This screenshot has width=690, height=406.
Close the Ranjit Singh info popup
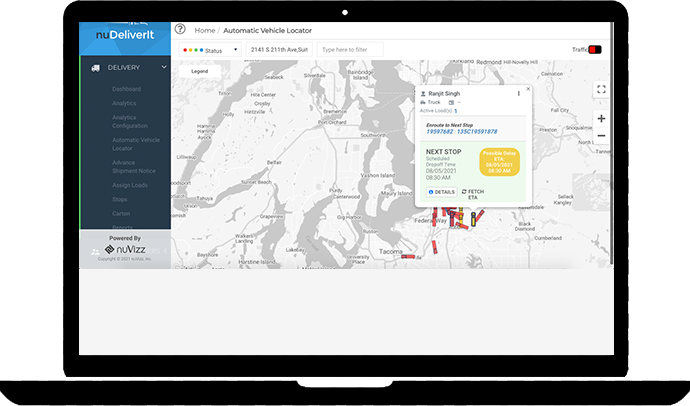[x=528, y=89]
